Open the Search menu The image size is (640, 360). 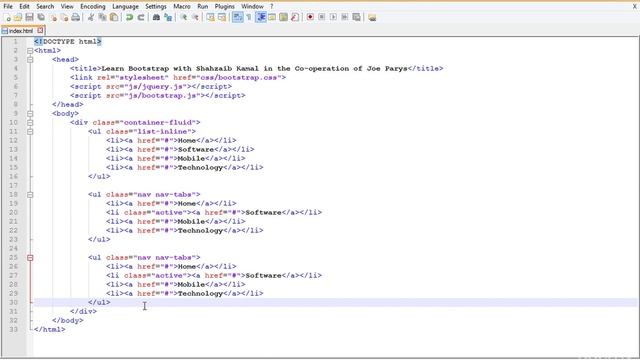[45, 6]
